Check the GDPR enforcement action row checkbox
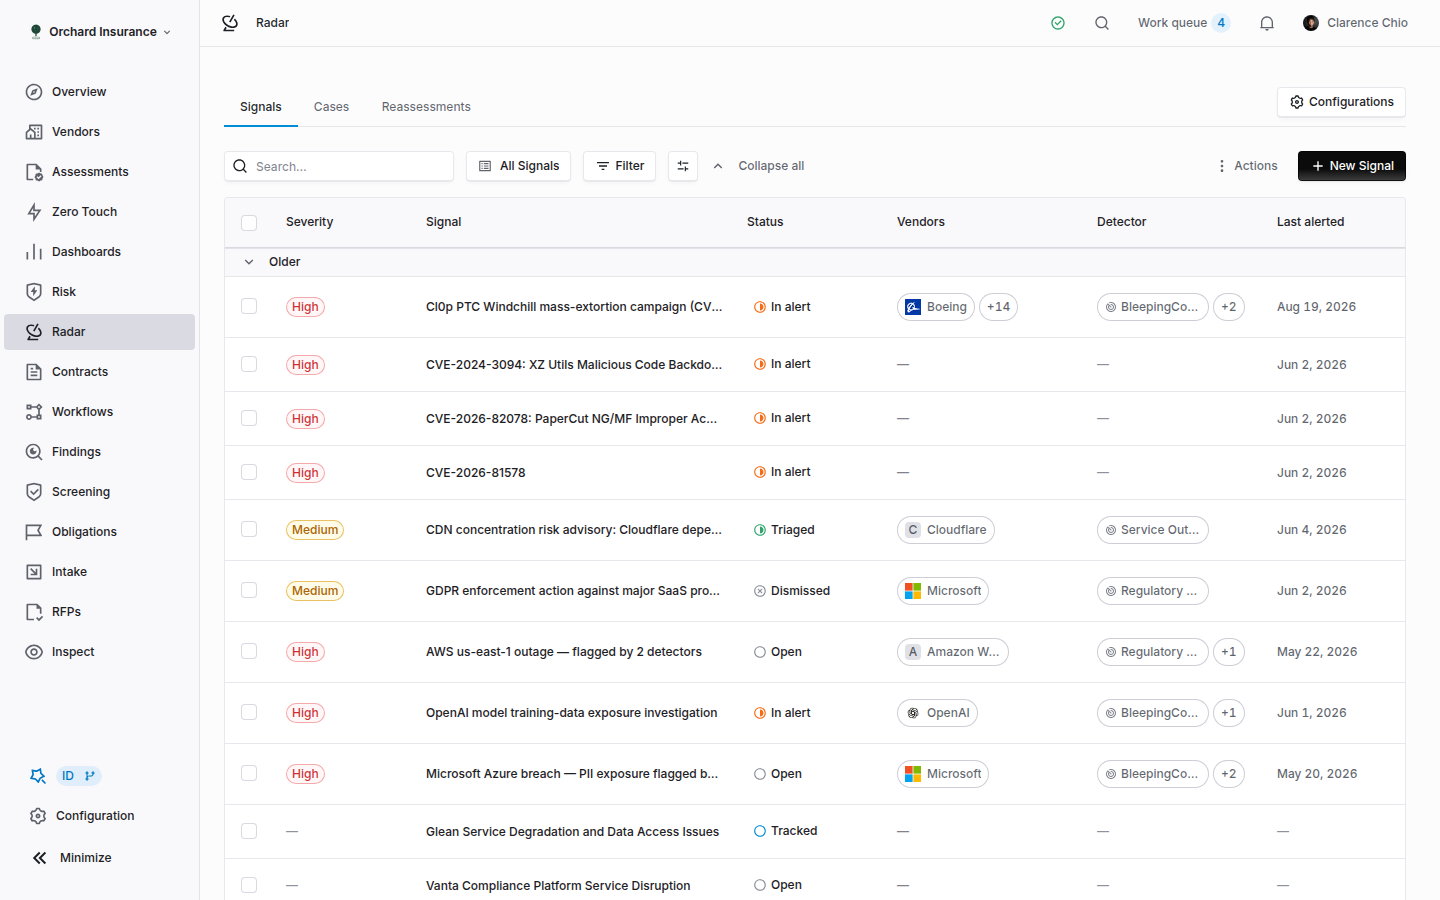 (x=249, y=590)
